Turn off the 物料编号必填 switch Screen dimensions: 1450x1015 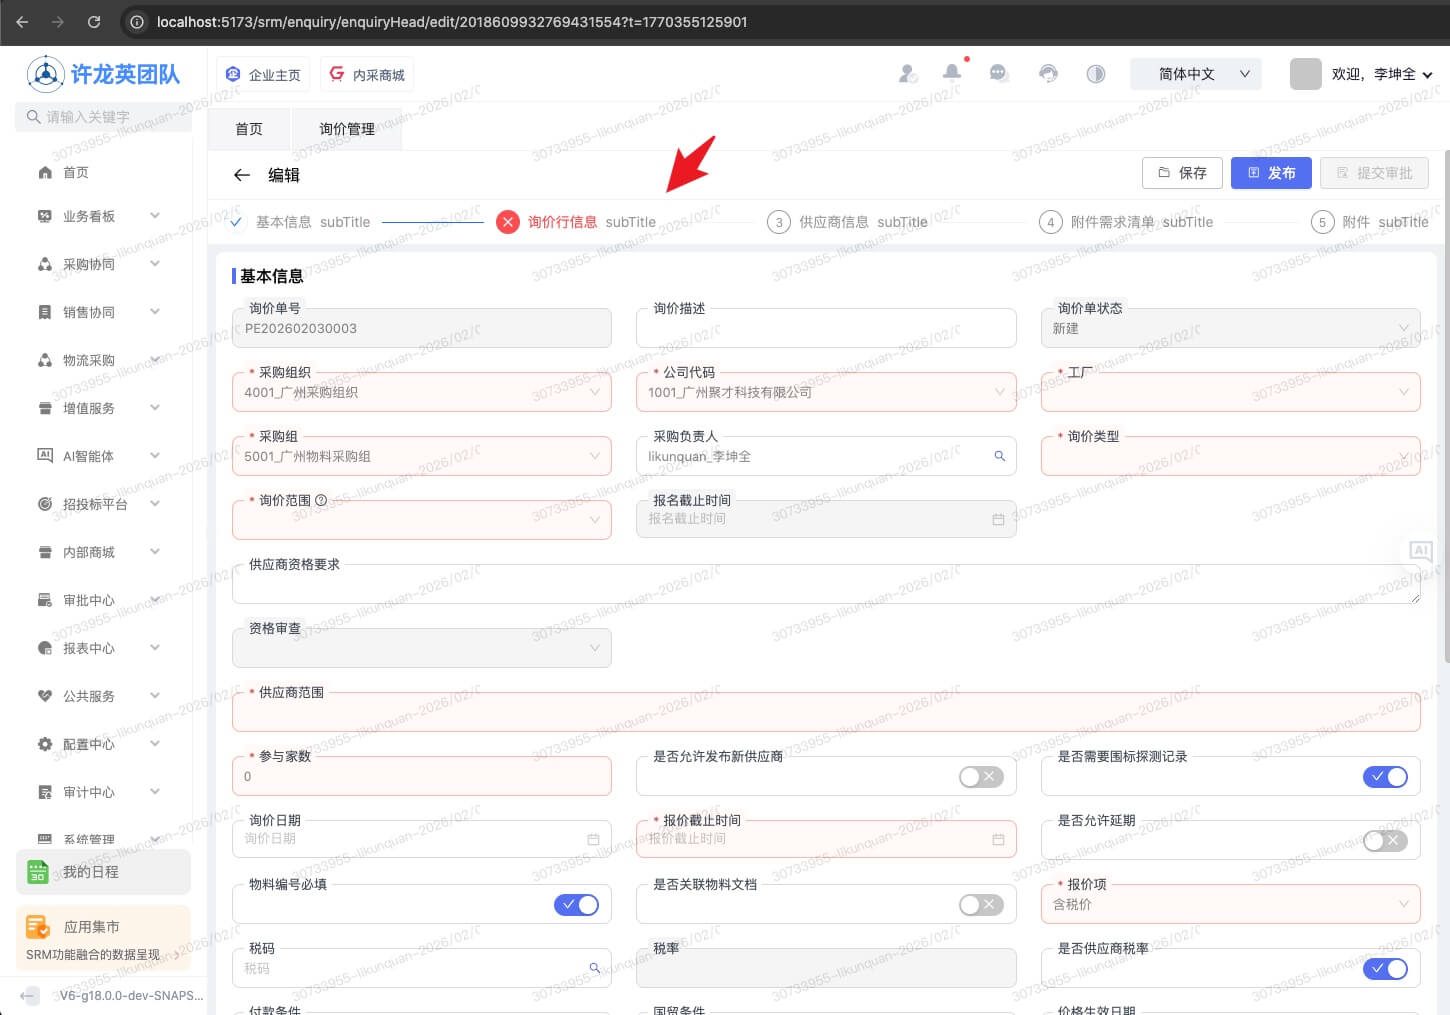[x=576, y=905]
